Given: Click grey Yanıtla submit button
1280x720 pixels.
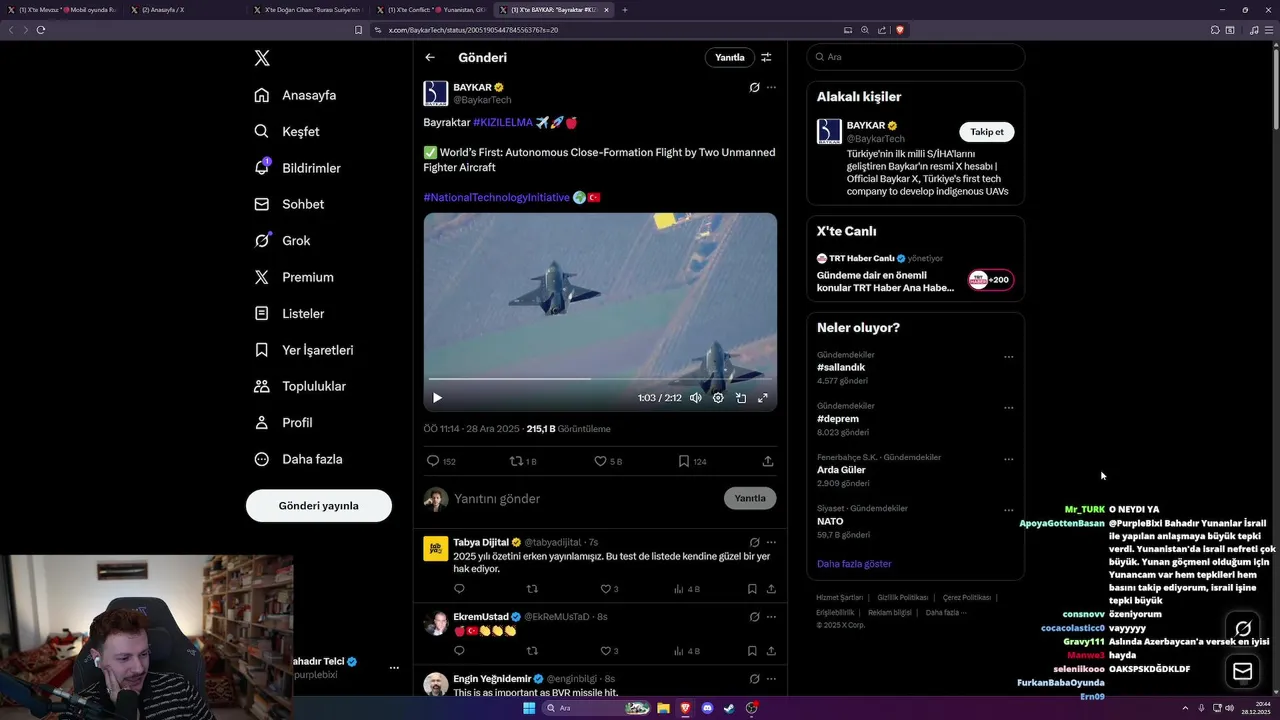Looking at the screenshot, I should [750, 498].
